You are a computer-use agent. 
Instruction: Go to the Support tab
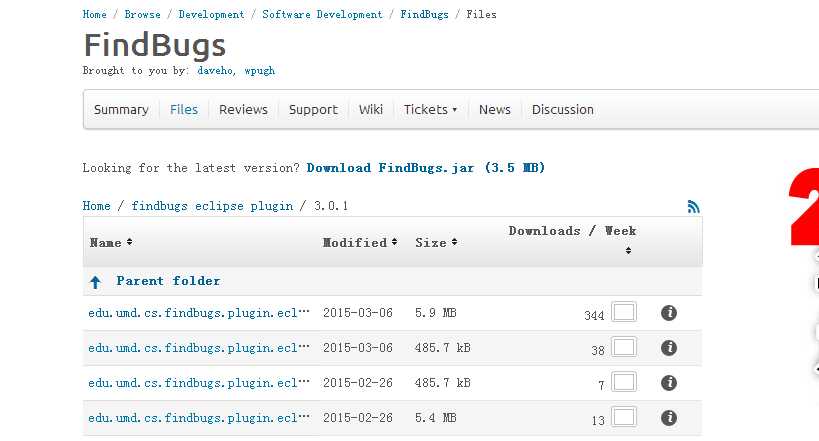(313, 110)
